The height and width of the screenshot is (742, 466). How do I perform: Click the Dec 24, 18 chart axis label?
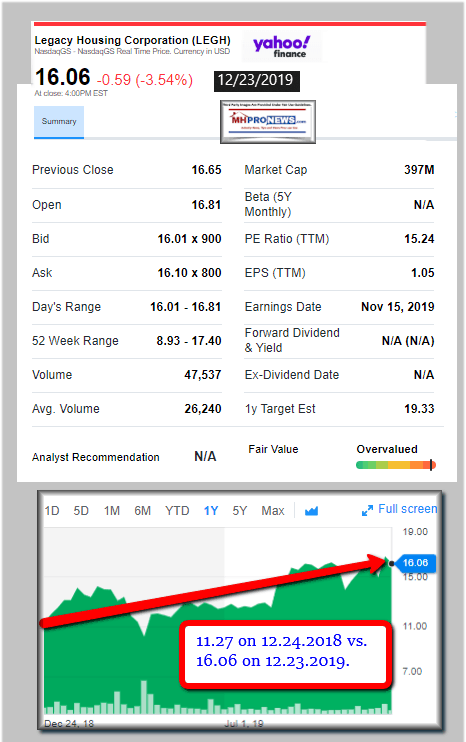(x=69, y=724)
